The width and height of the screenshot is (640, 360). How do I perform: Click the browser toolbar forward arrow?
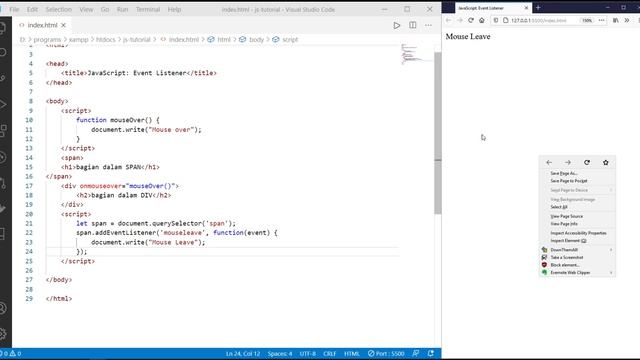pyautogui.click(x=460, y=20)
